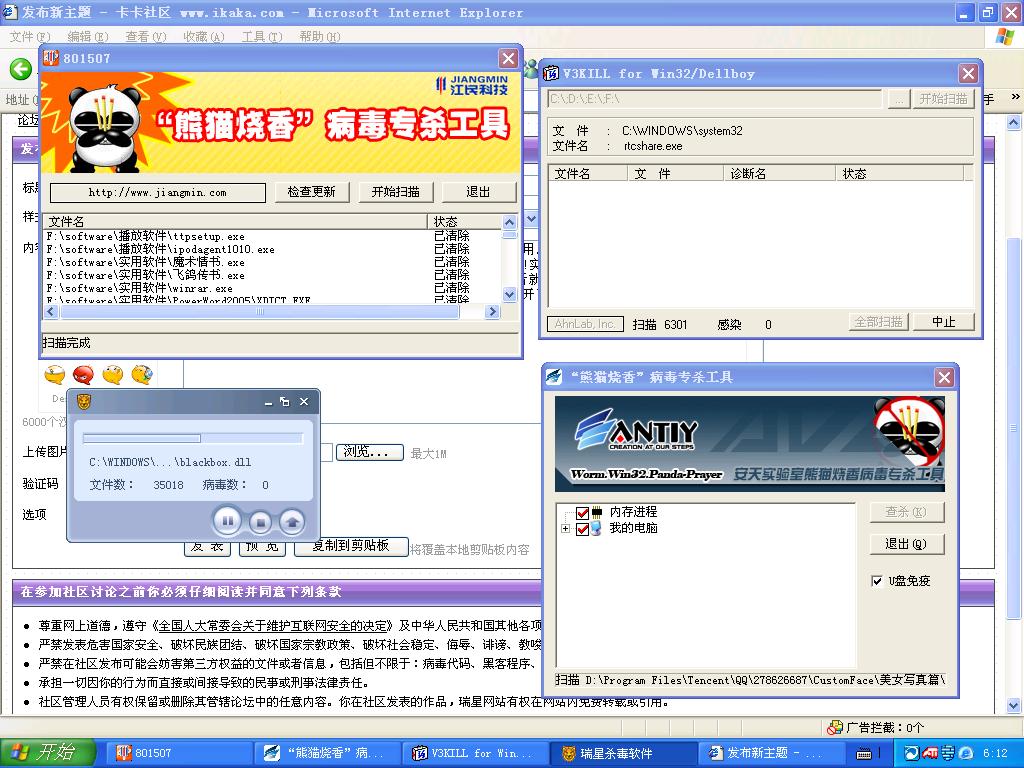The image size is (1024, 768).
Task: Open the 编辑(E) menu
Action: click(x=88, y=37)
